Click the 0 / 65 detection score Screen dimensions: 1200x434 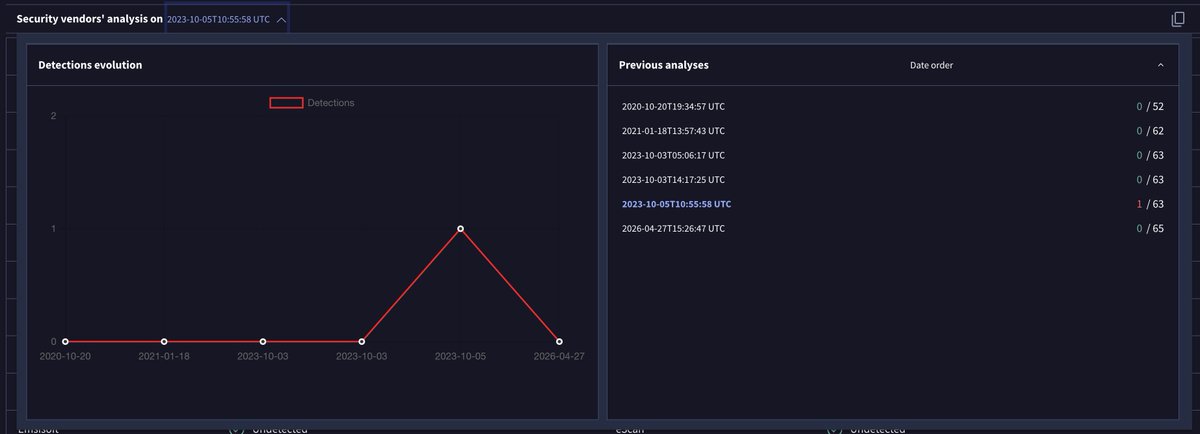click(1149, 228)
